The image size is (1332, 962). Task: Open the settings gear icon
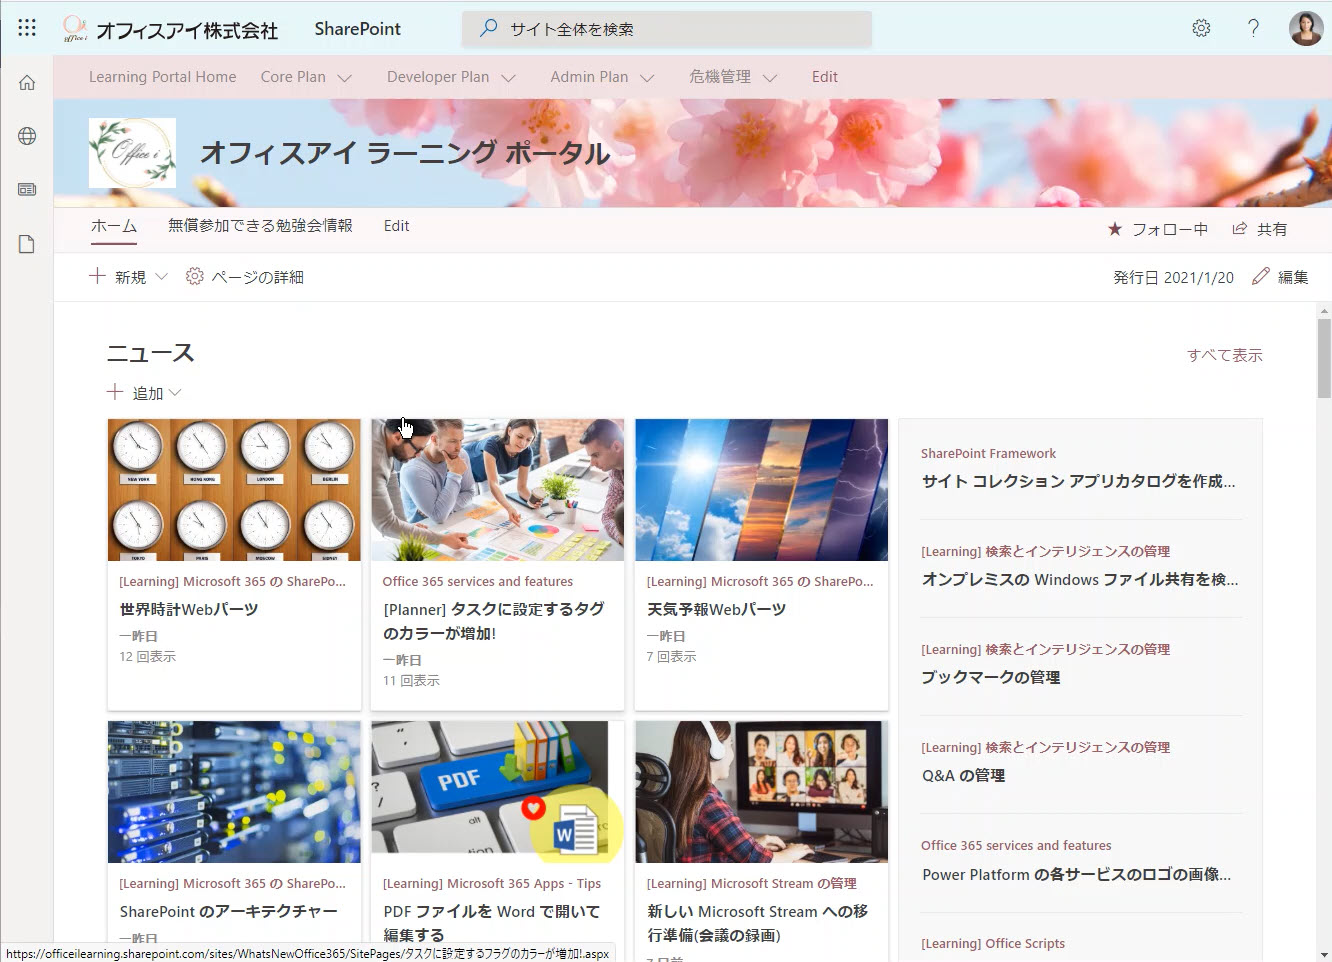[x=1201, y=28]
